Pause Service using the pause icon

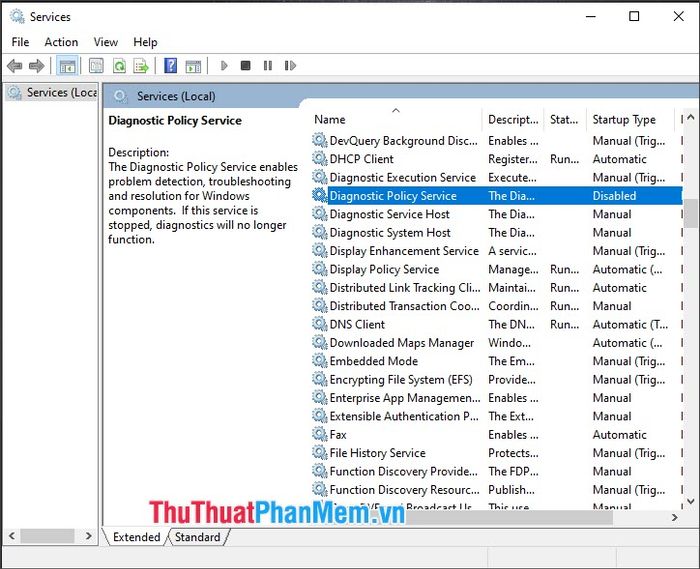268,66
